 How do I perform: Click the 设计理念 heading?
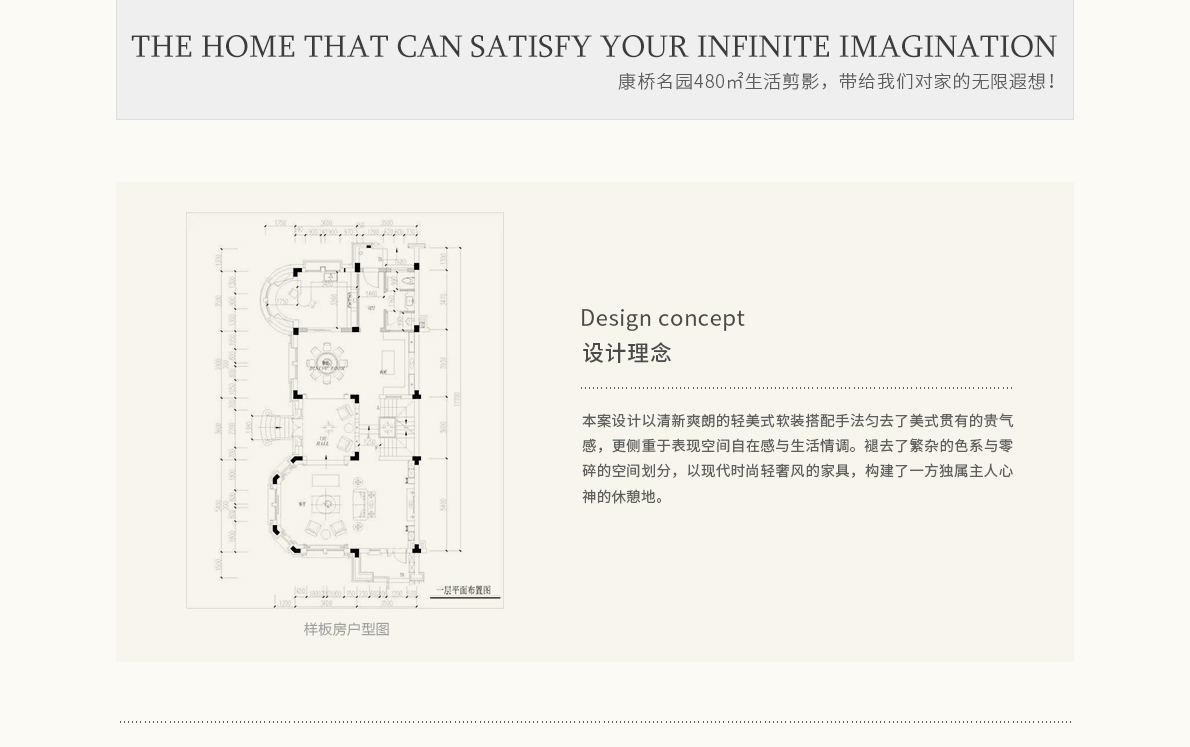point(627,353)
